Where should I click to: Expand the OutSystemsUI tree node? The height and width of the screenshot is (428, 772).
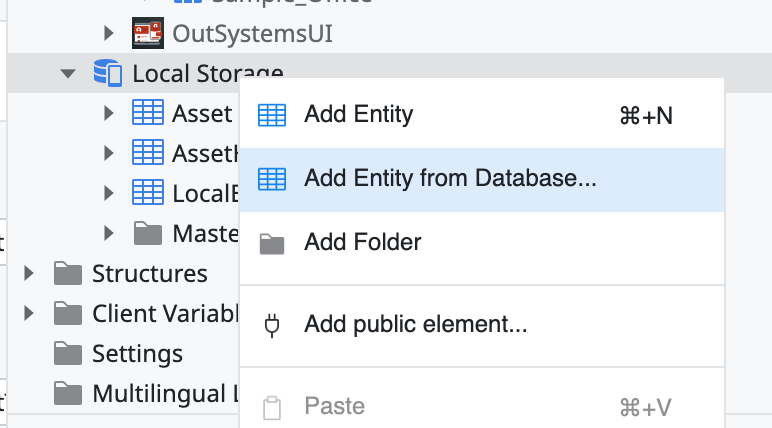pos(109,33)
